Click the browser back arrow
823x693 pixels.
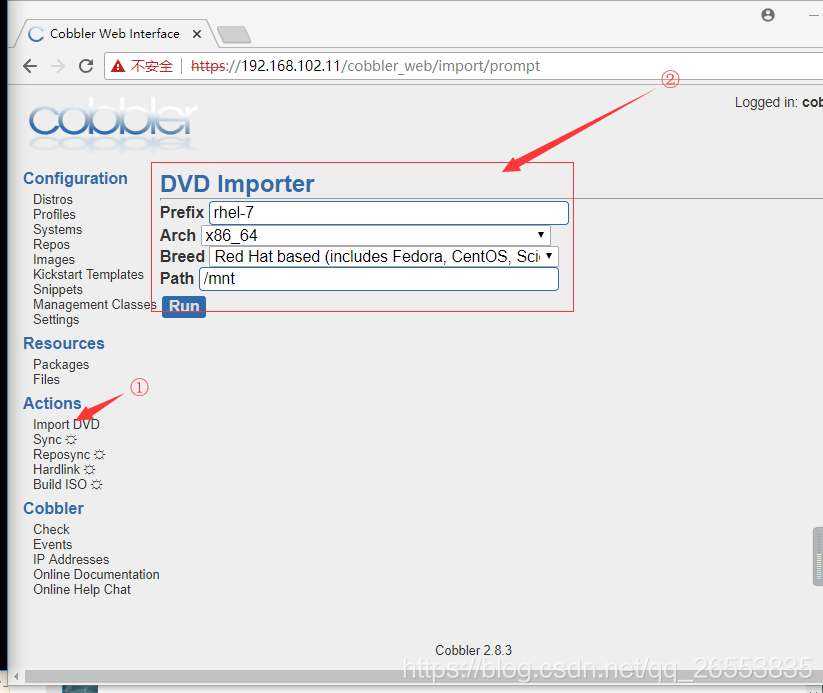(30, 66)
